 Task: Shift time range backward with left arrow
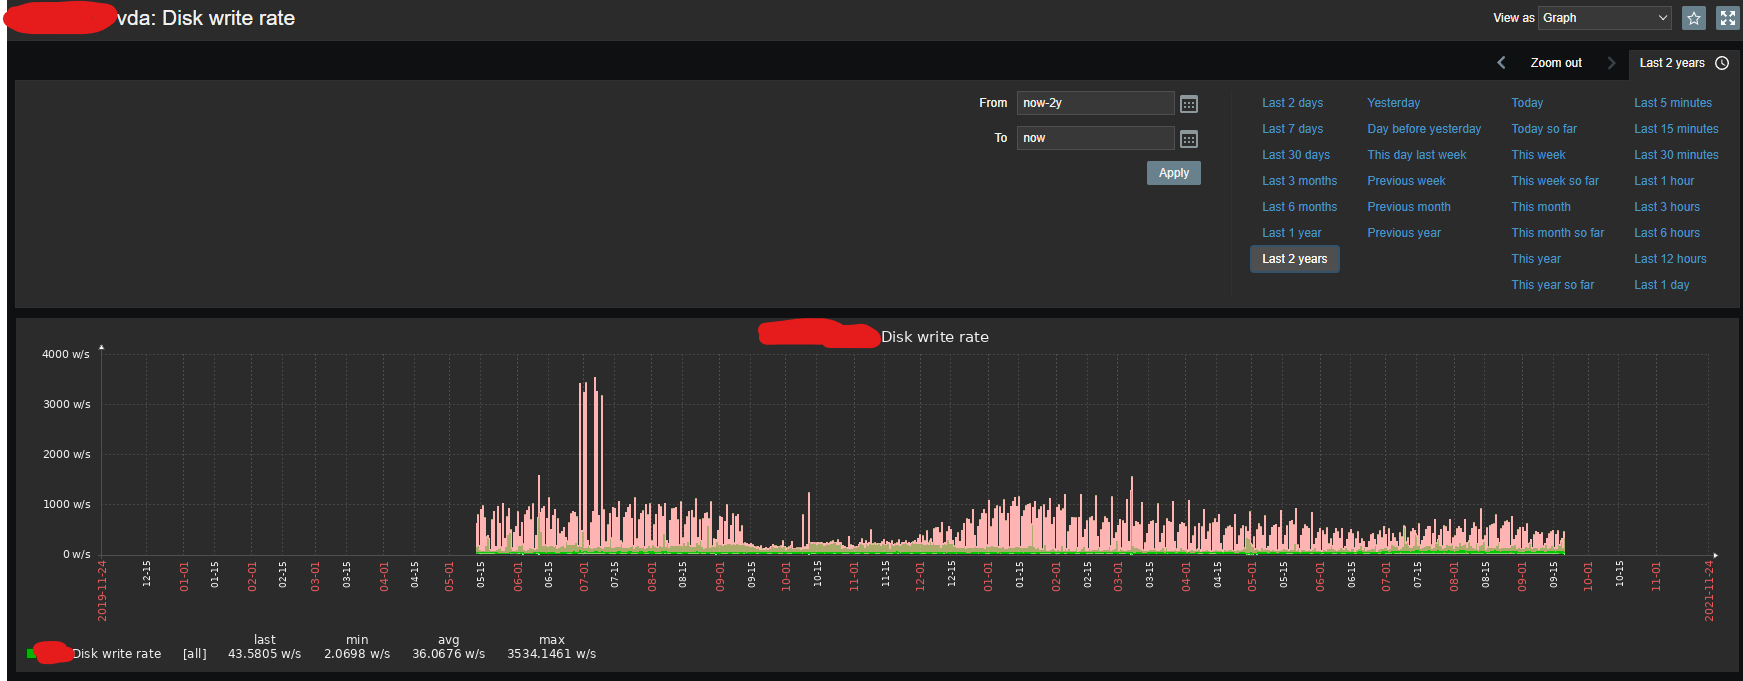[1501, 63]
